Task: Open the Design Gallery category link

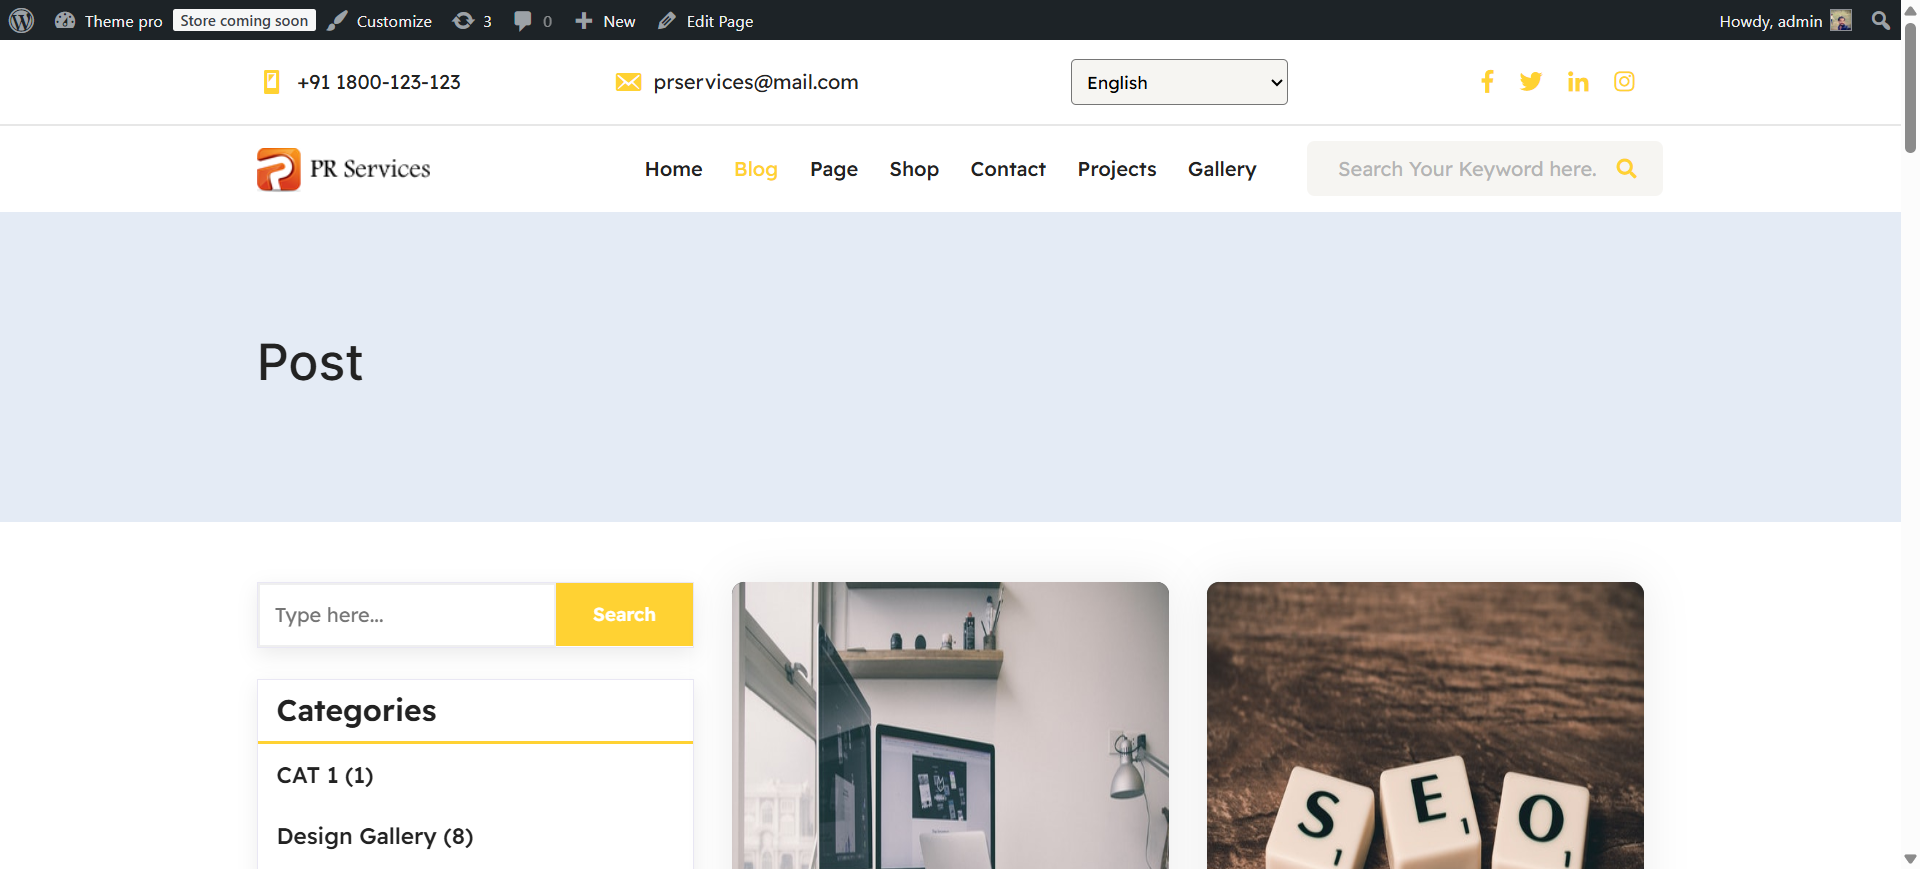Action: pyautogui.click(x=375, y=836)
